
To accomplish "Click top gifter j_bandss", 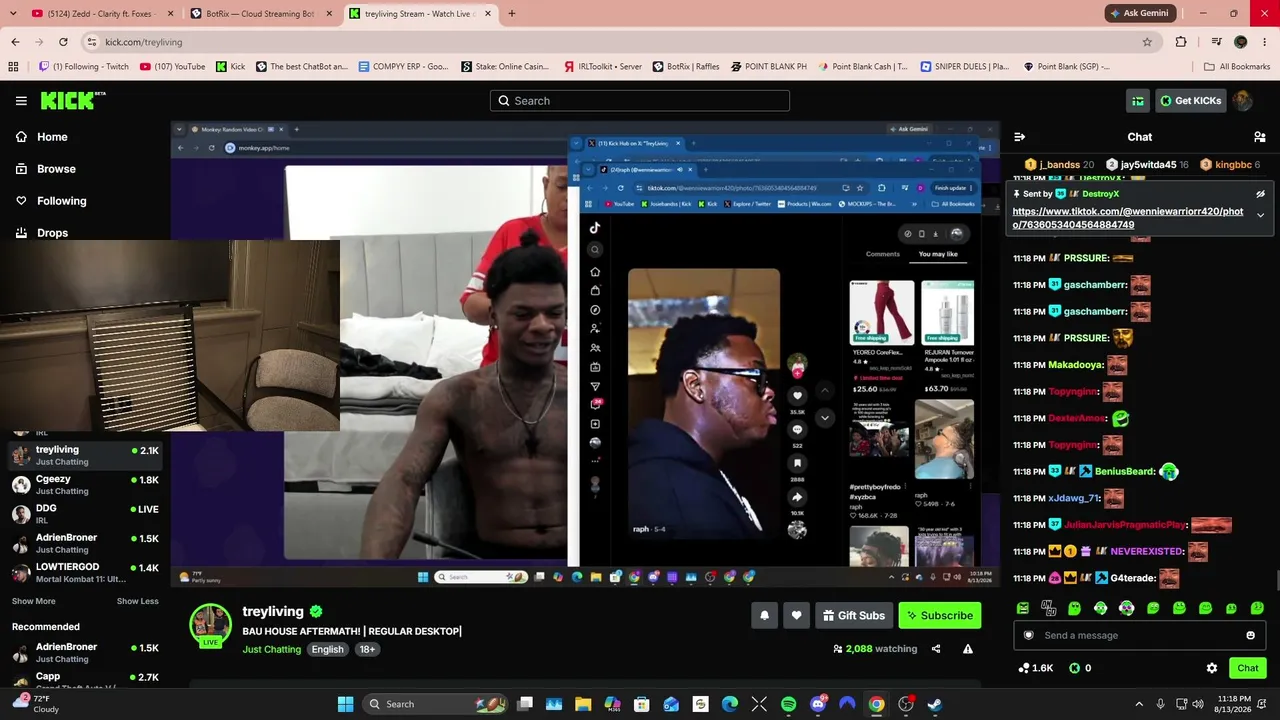I will click(1059, 165).
